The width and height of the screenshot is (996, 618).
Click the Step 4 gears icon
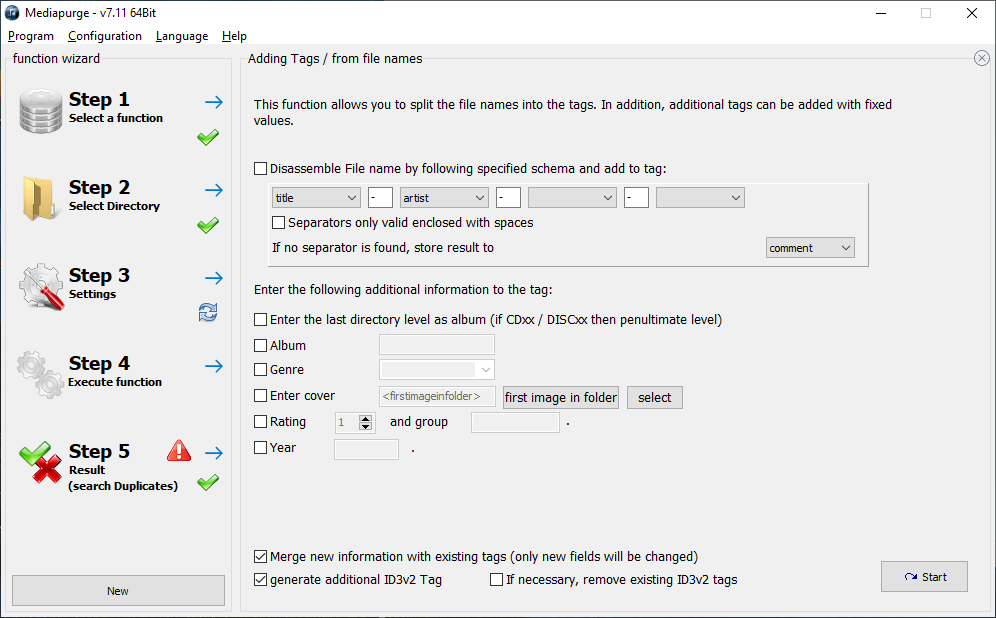[40, 374]
